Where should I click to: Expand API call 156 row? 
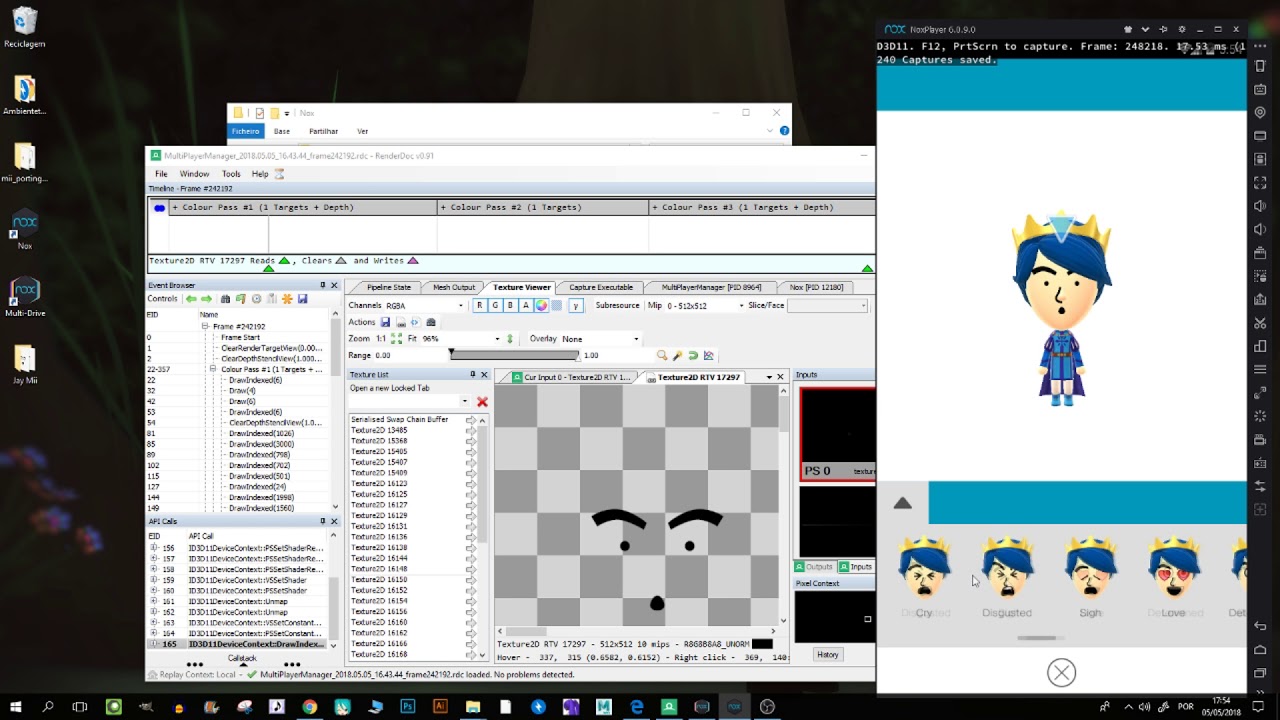154,548
